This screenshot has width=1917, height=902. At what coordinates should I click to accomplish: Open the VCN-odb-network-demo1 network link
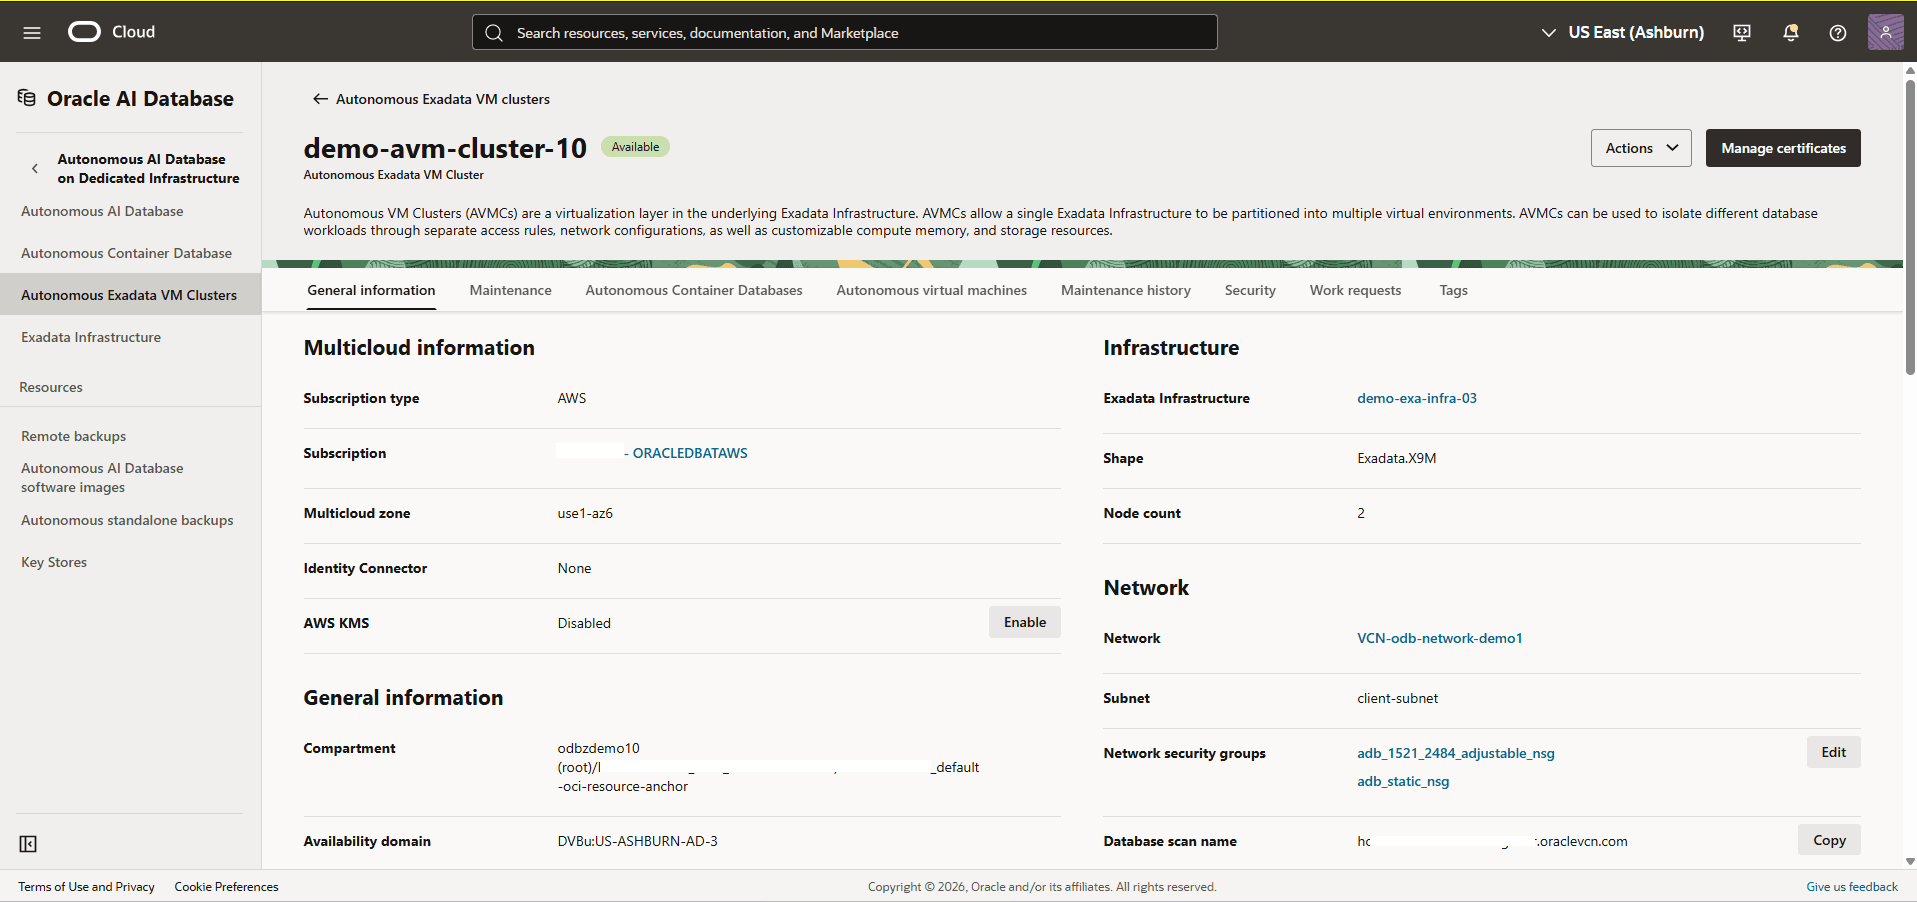click(x=1439, y=638)
